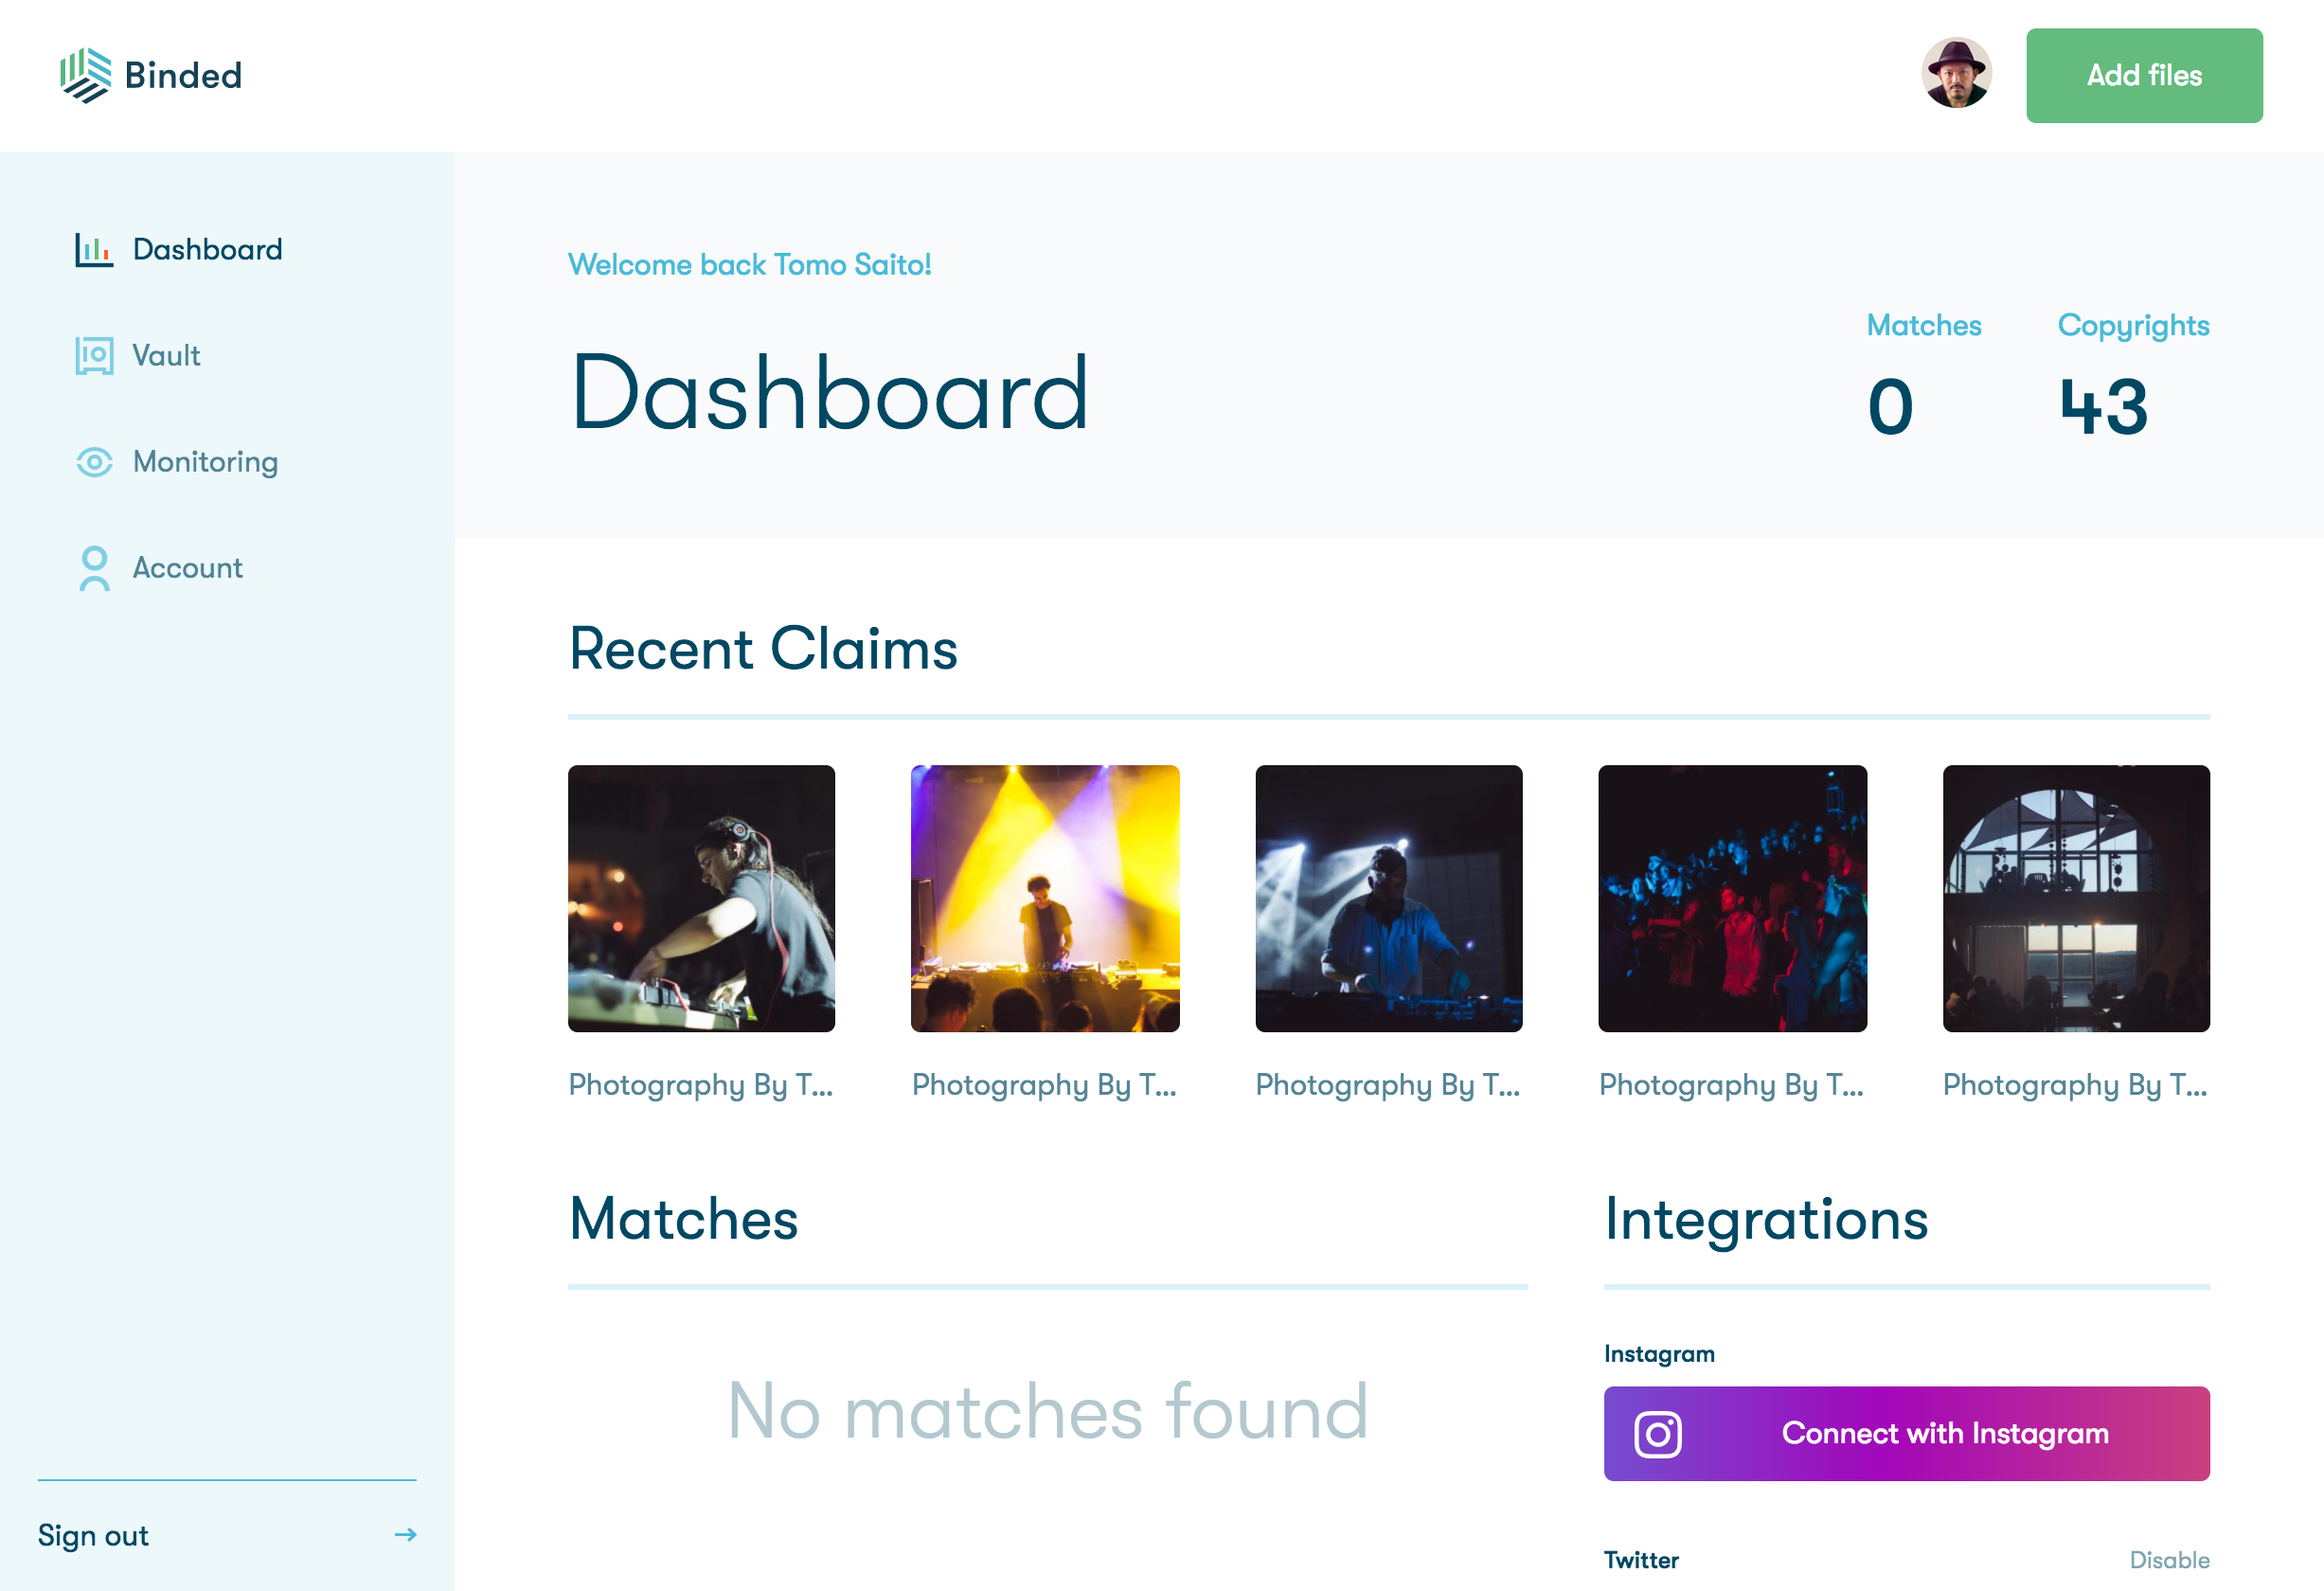The image size is (2324, 1591).
Task: Disable the Twitter integration
Action: click(2169, 1560)
